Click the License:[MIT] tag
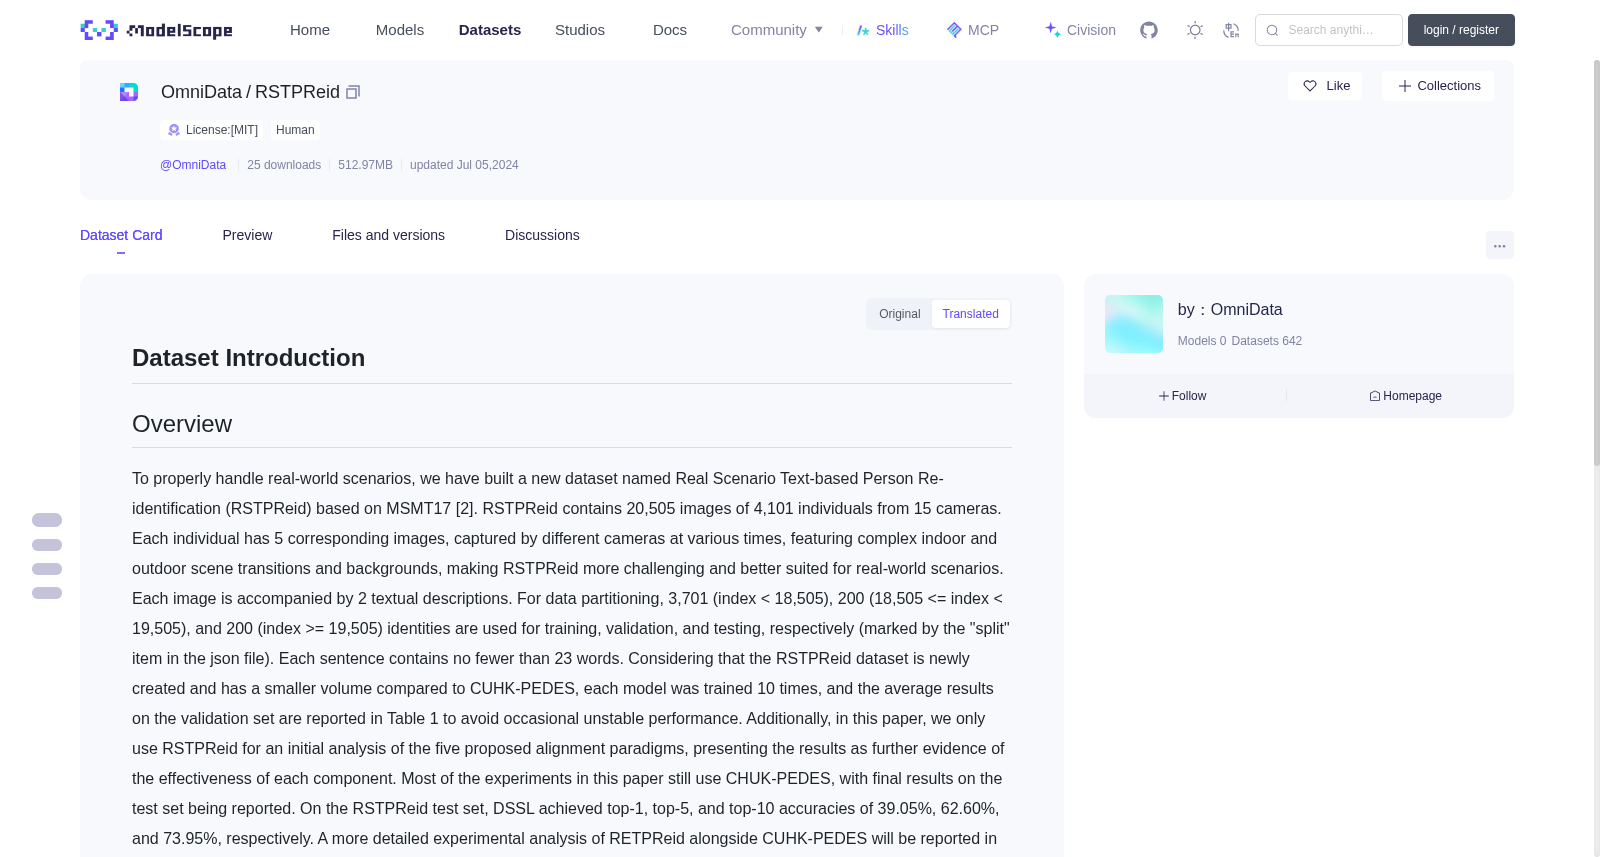The width and height of the screenshot is (1600, 857). click(x=213, y=130)
